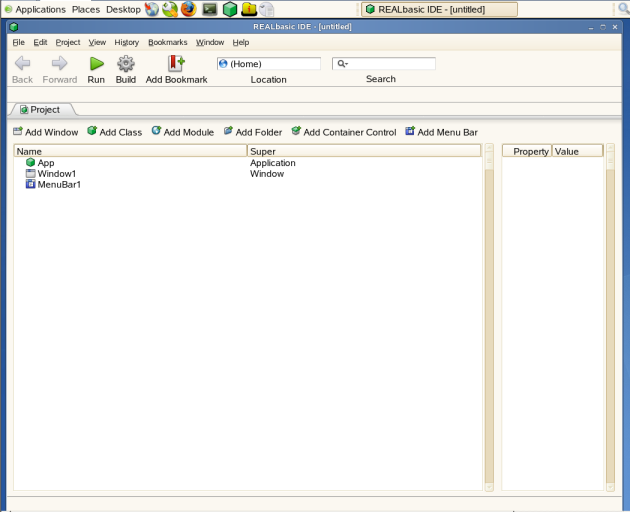This screenshot has width=630, height=512.
Task: Click the green cube icon in title bar
Action: [x=14, y=27]
